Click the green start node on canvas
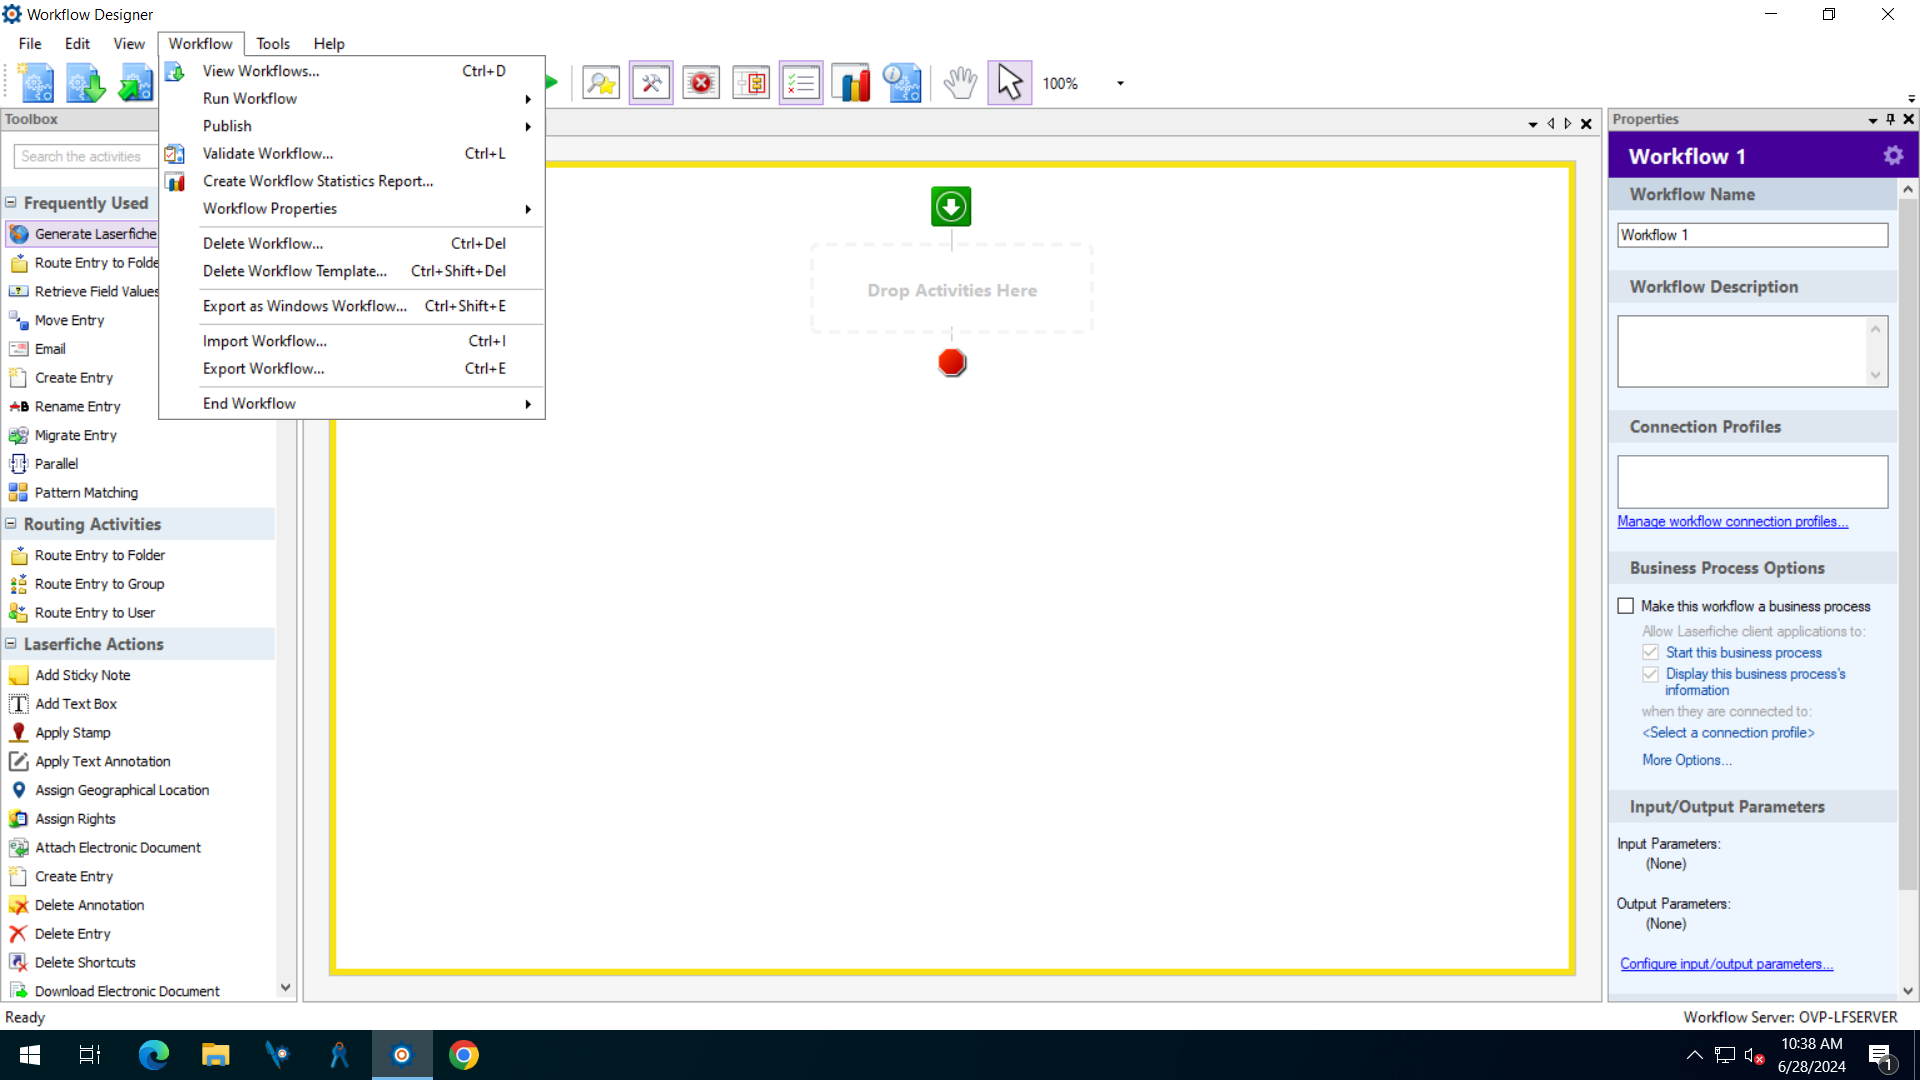Image resolution: width=1920 pixels, height=1080 pixels. pyautogui.click(x=951, y=207)
